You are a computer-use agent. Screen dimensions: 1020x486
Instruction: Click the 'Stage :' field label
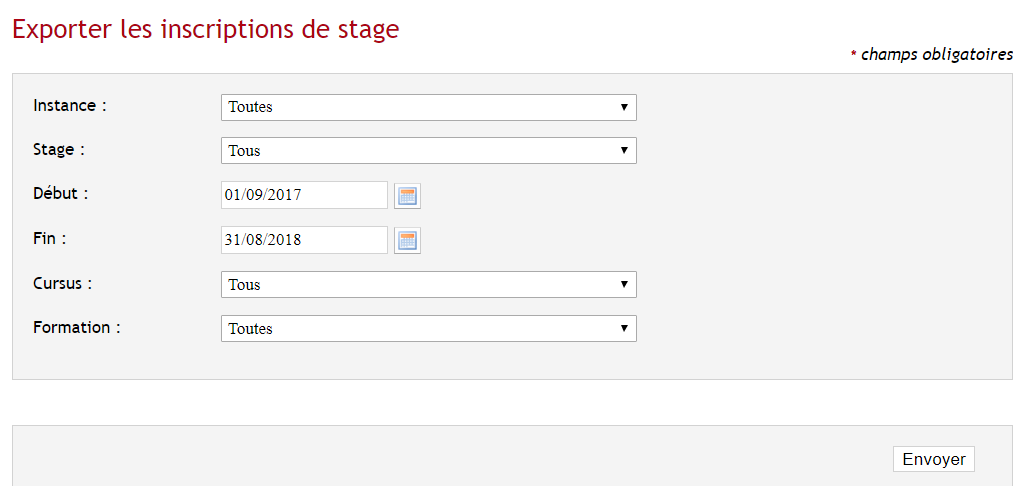pos(59,150)
